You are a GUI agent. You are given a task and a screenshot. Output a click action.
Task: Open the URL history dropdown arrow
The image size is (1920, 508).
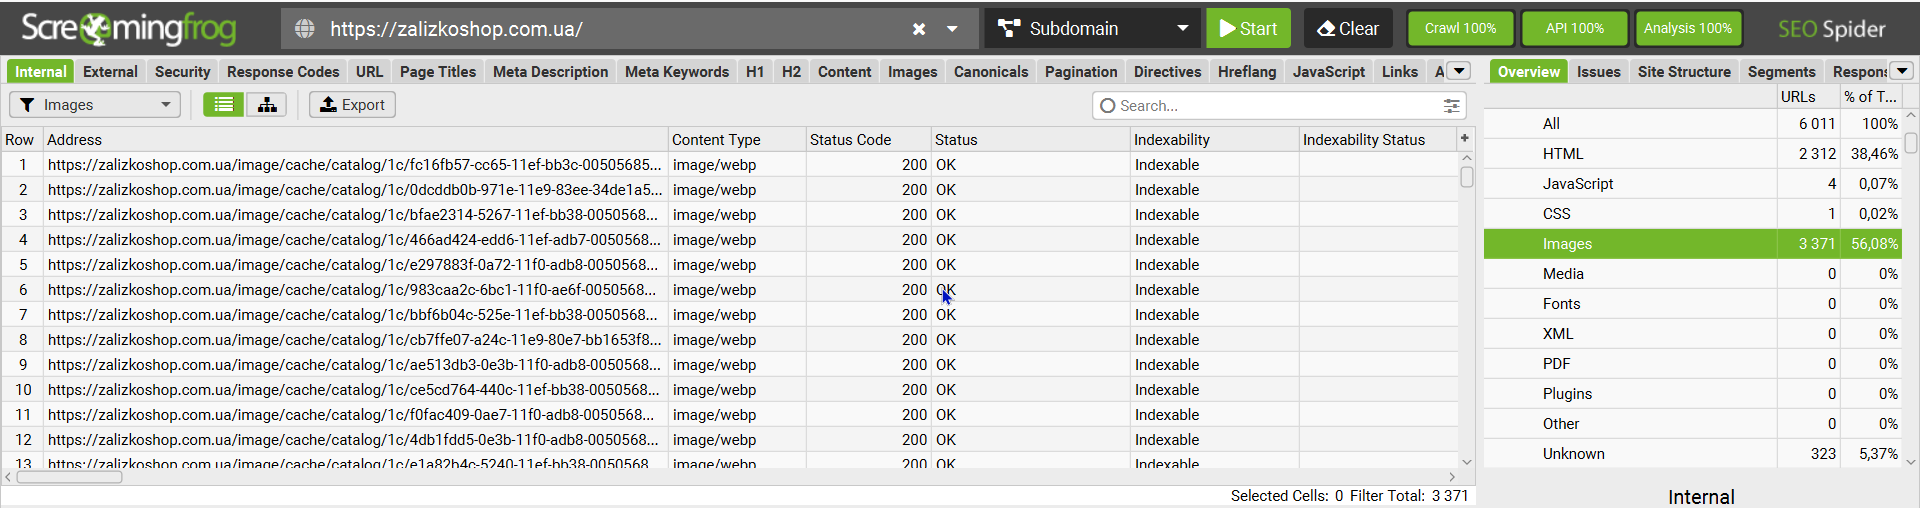(952, 29)
